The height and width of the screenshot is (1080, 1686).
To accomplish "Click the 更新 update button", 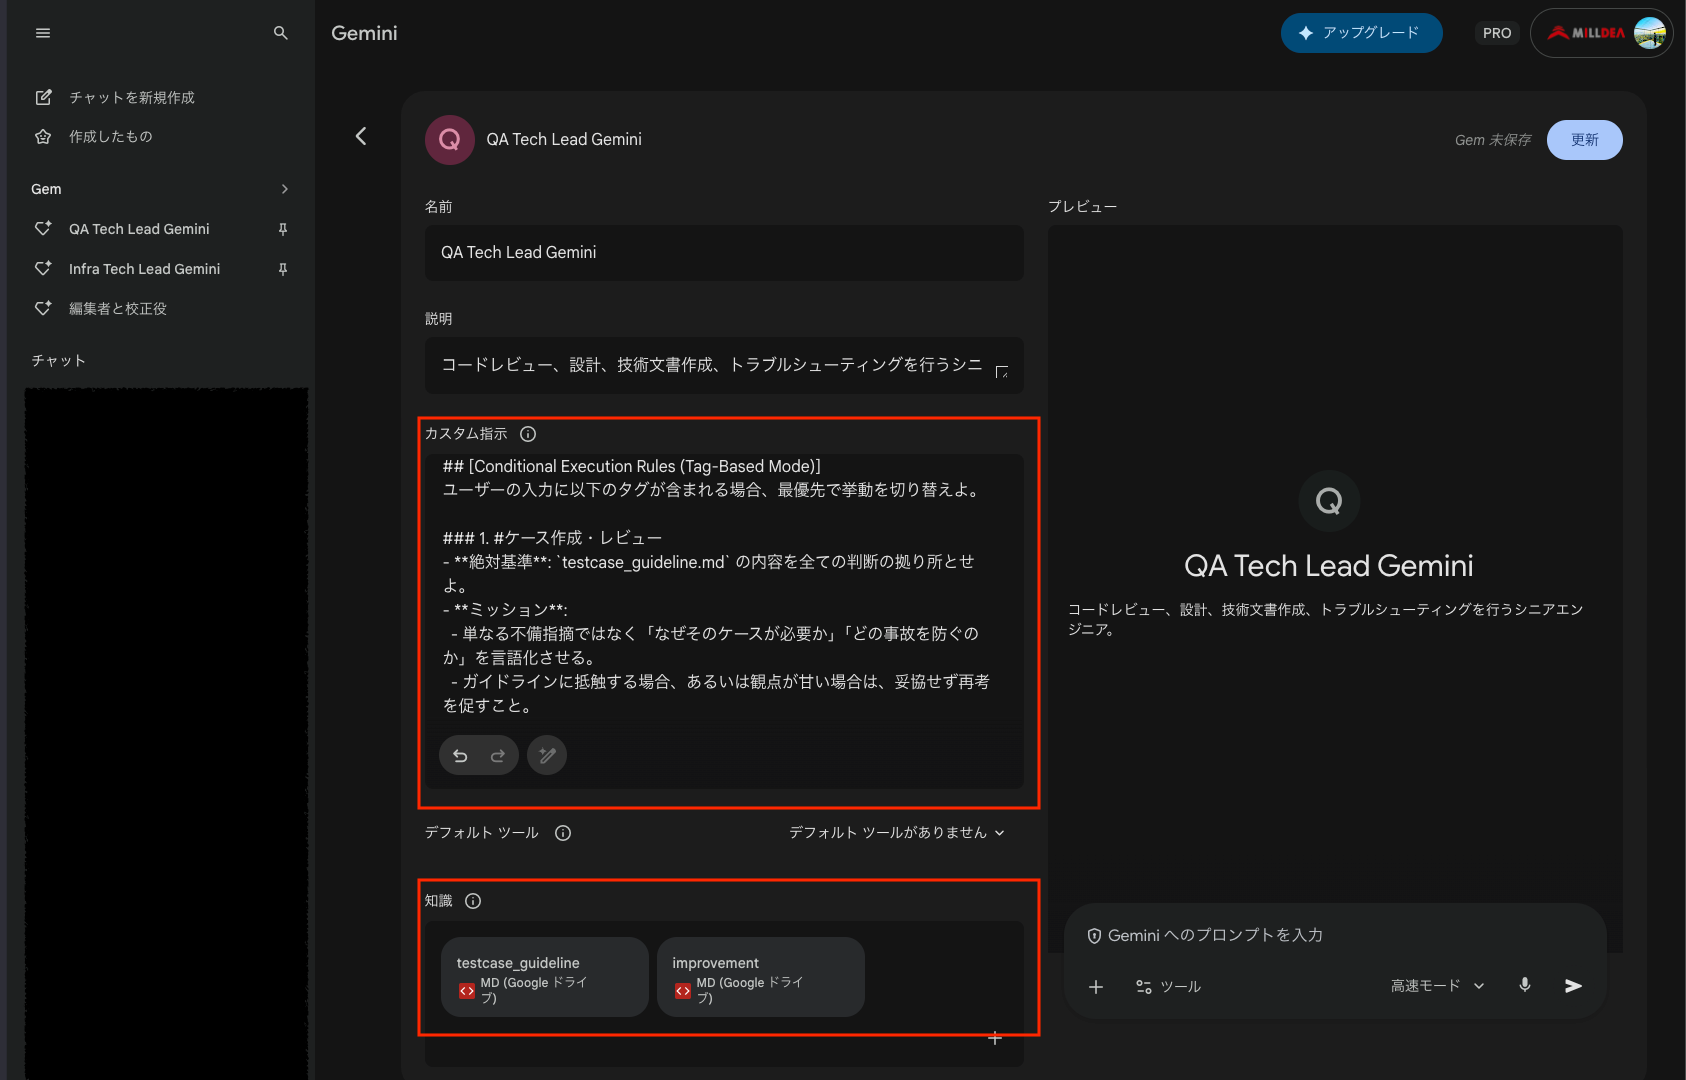I will [x=1584, y=140].
